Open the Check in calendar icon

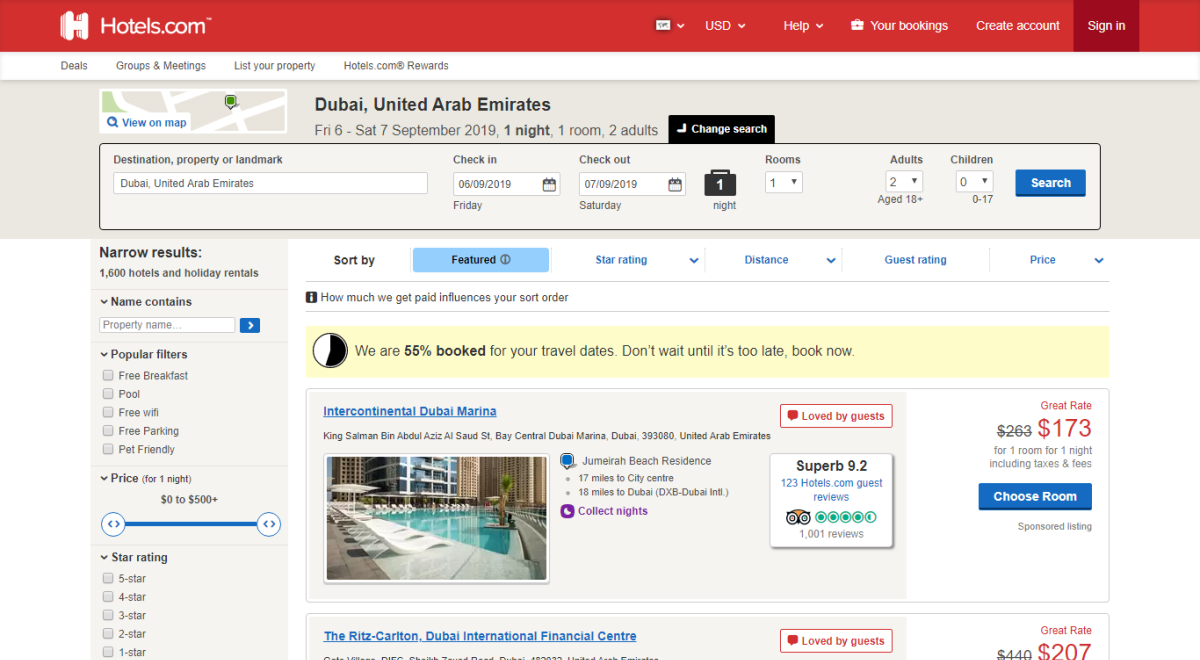point(549,184)
